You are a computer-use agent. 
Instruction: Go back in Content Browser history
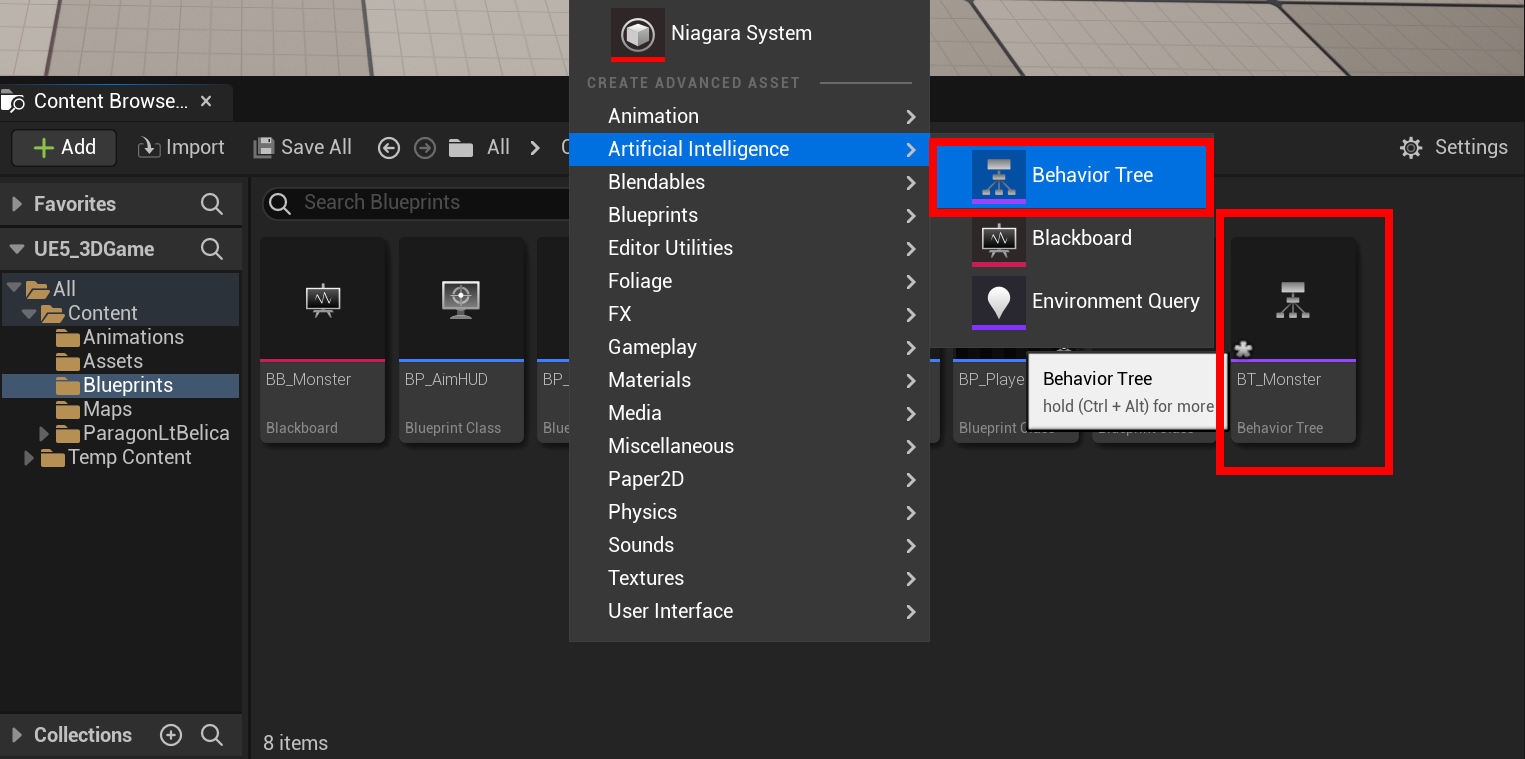[x=389, y=148]
